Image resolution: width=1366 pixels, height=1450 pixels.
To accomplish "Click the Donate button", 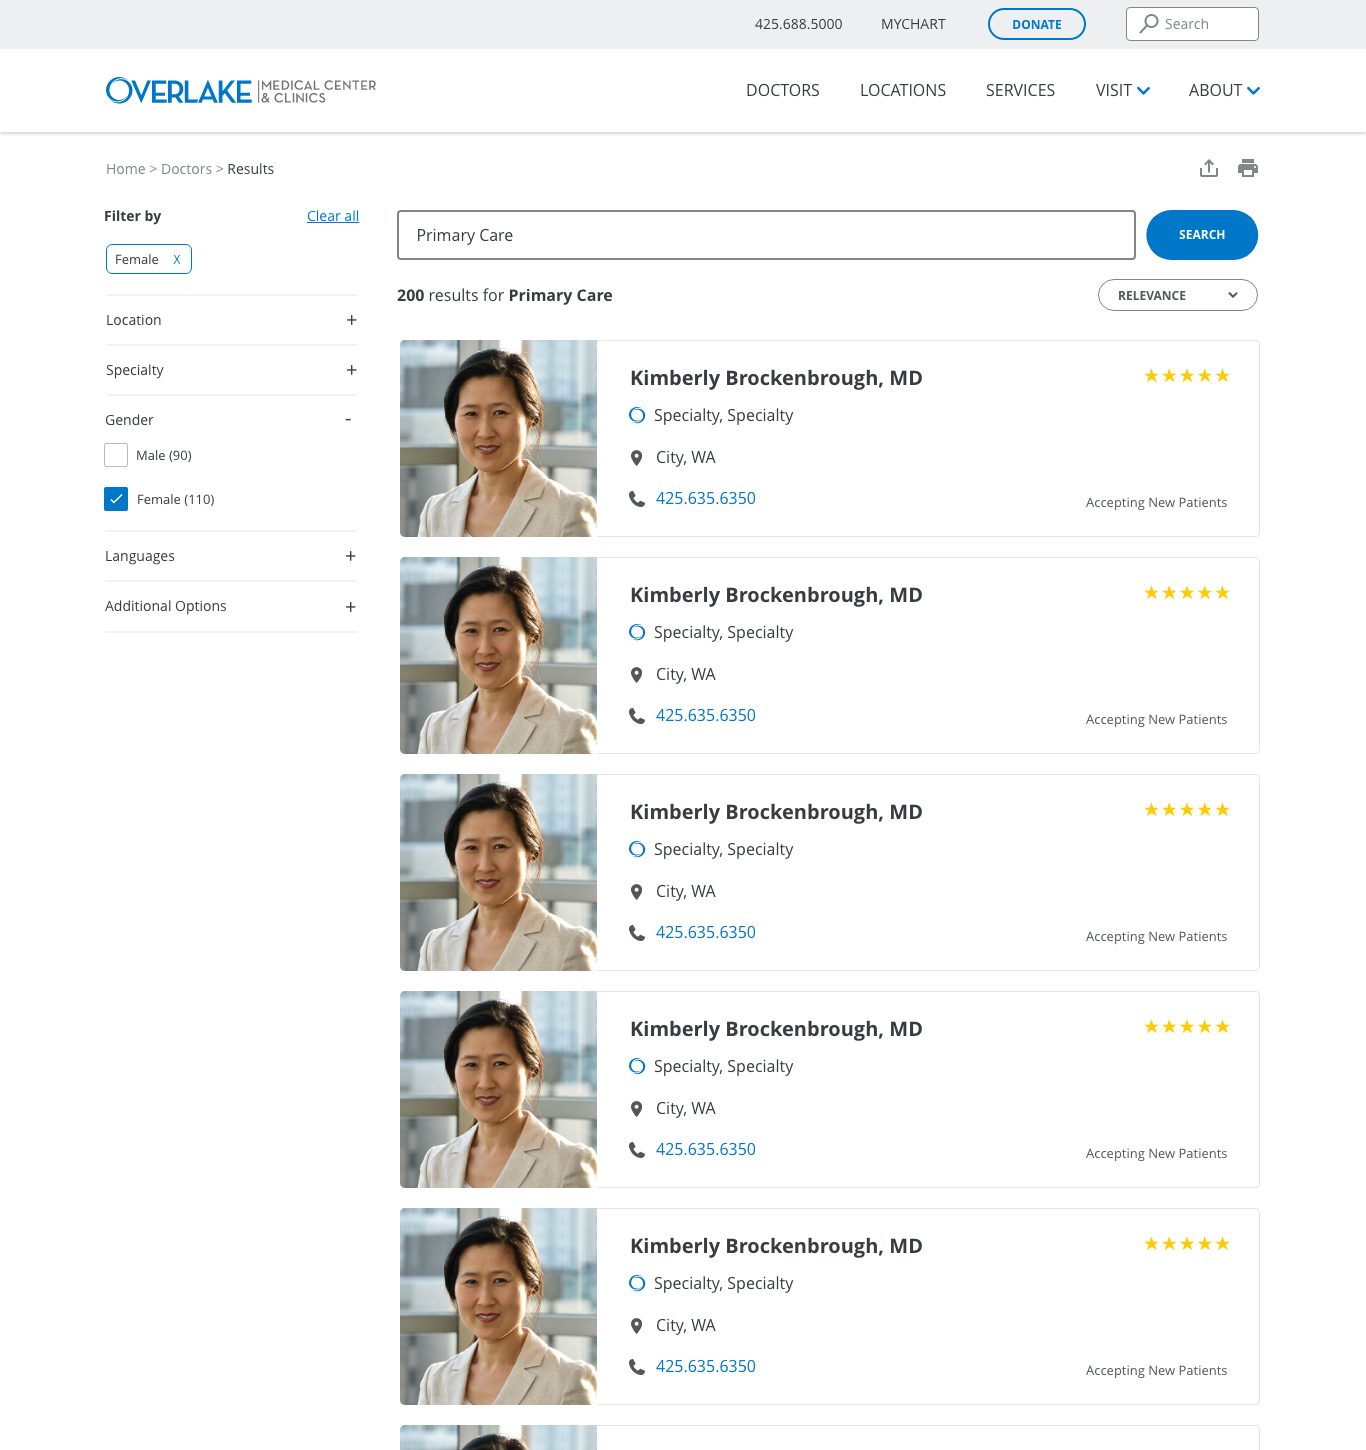I will [1037, 24].
